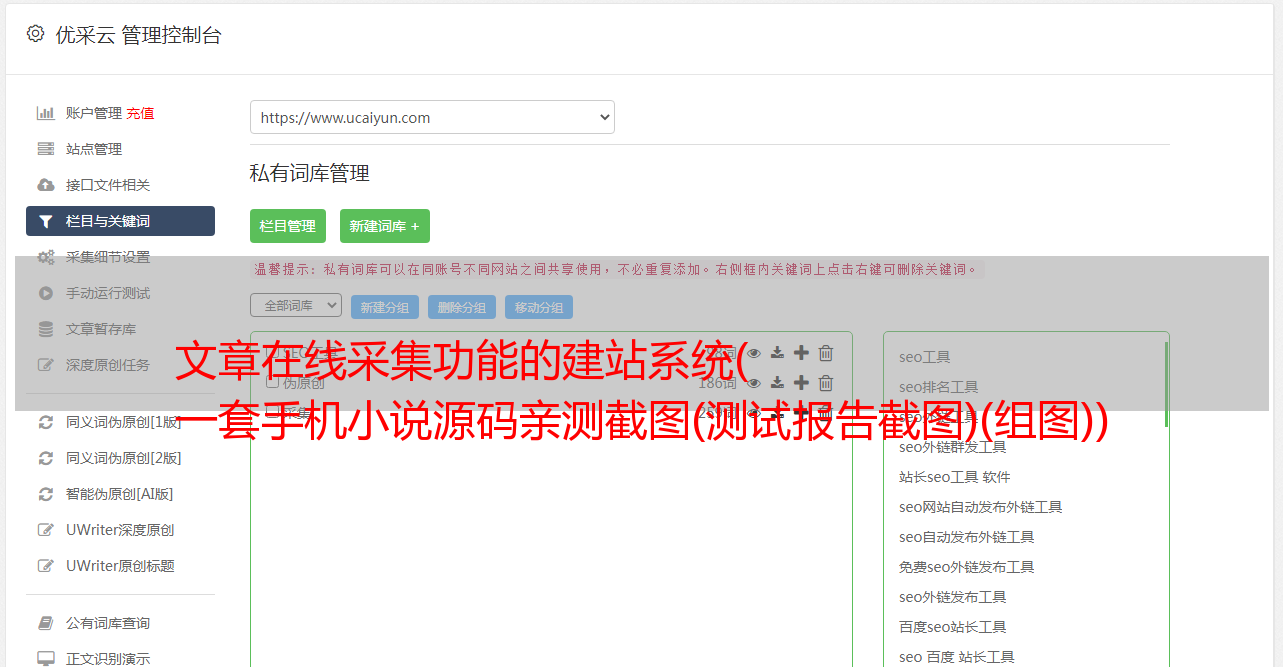Download the SEO row library above 伪原创
1283x667 pixels.
coord(777,353)
